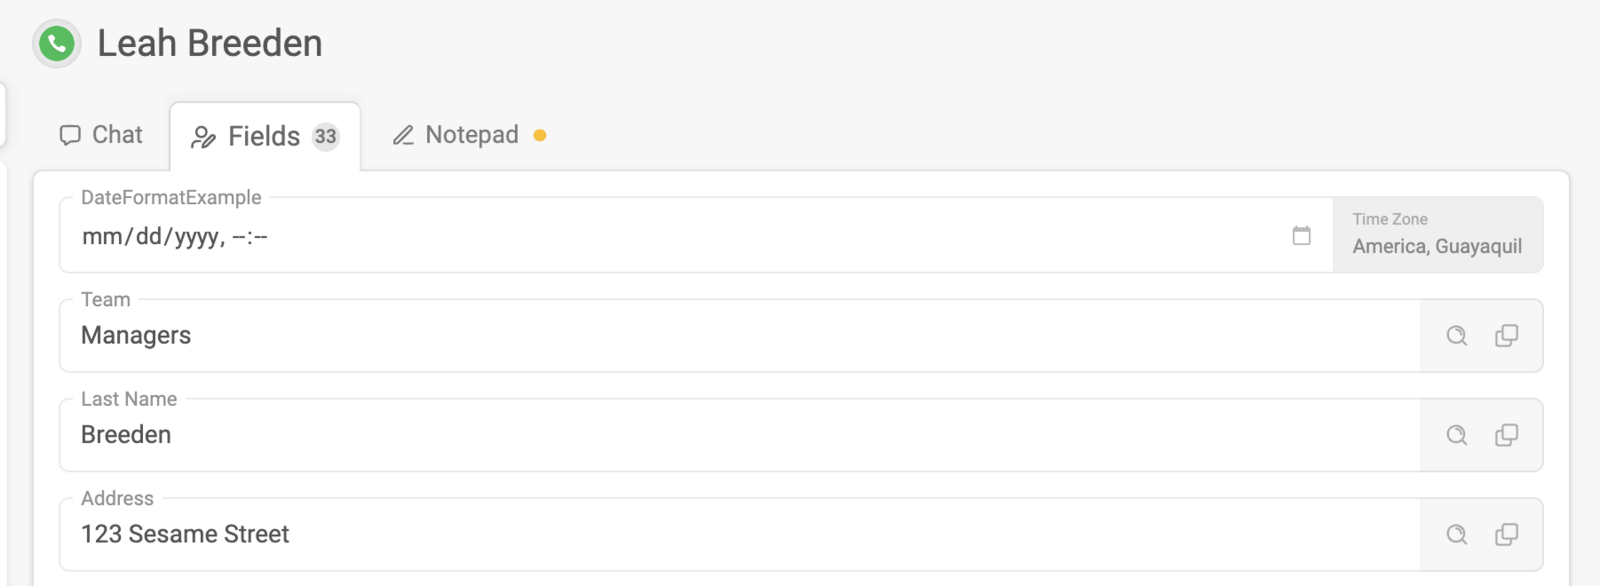Open the Notepad tab
Image resolution: width=1600 pixels, height=586 pixels.
pyautogui.click(x=469, y=135)
